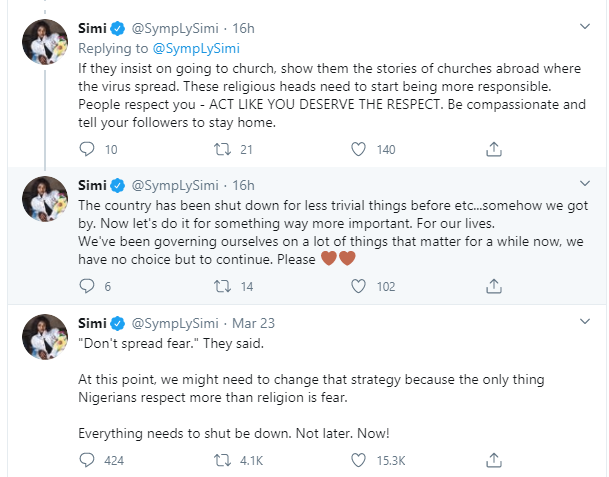Like the tweet with 140 likes
Screen dimensions: 609x477
pyautogui.click(x=358, y=149)
